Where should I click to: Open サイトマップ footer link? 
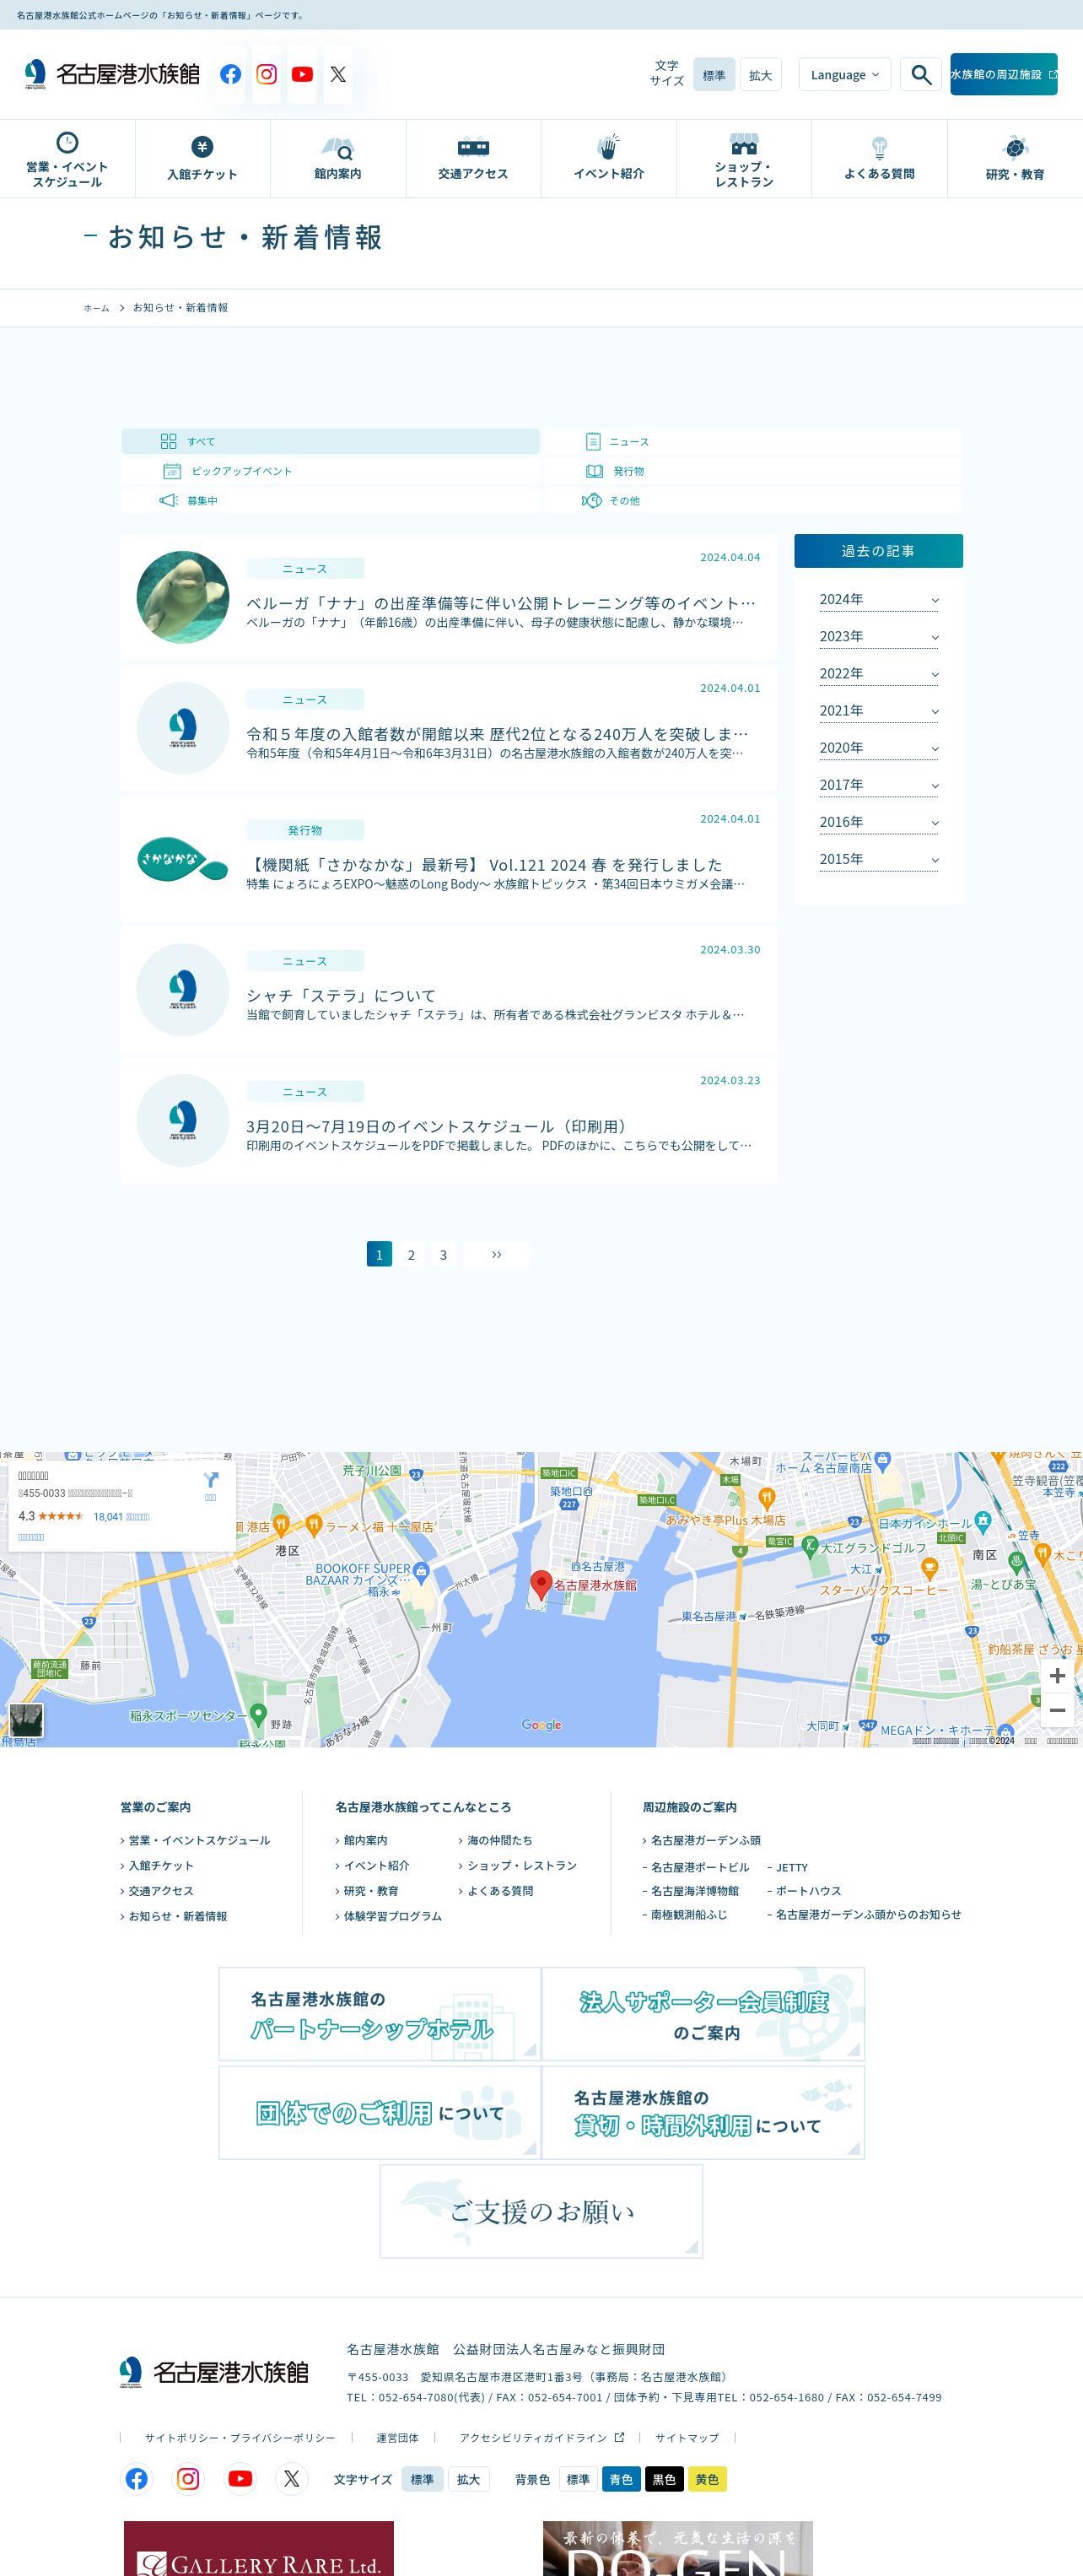[687, 2438]
